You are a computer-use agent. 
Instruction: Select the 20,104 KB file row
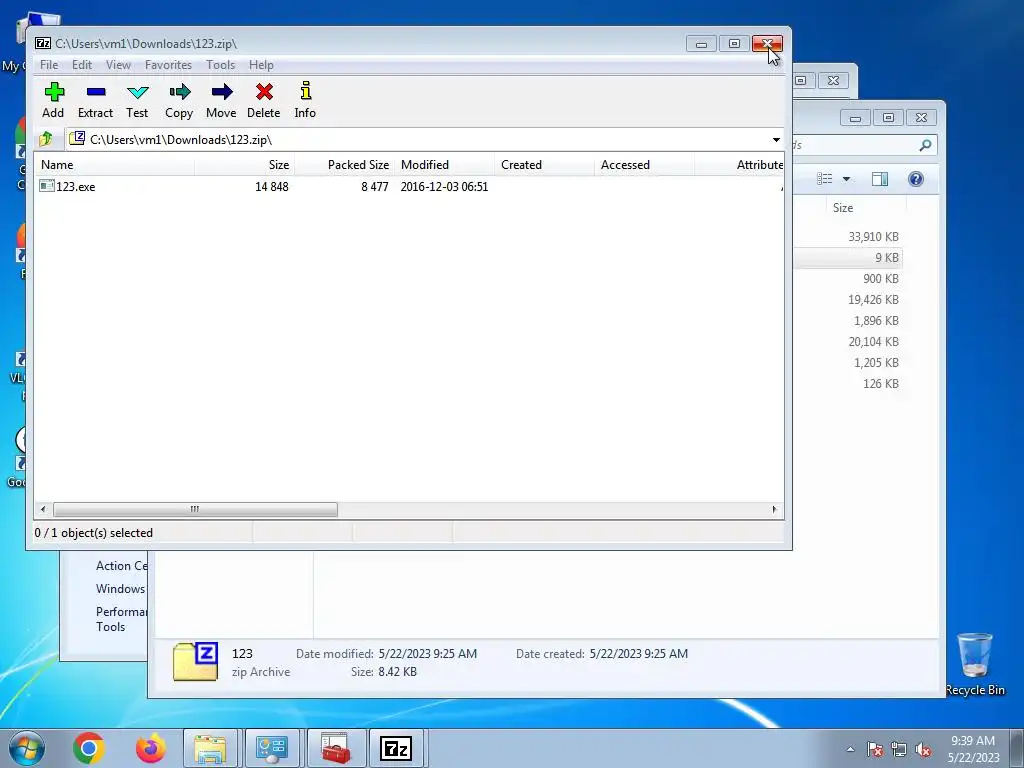tap(873, 341)
